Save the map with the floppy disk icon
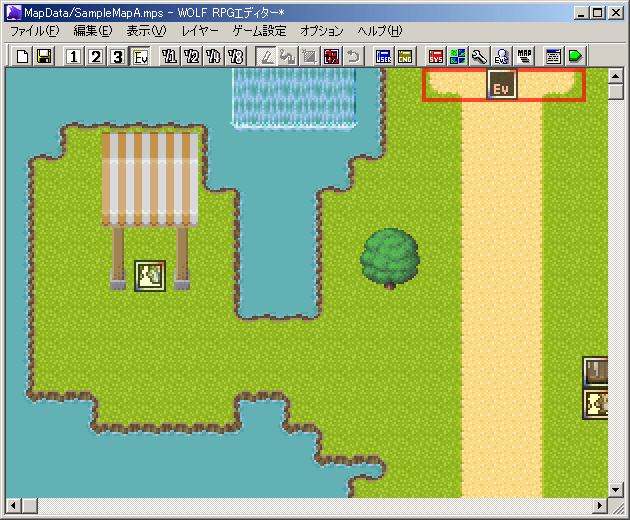630x520 pixels. coord(44,56)
